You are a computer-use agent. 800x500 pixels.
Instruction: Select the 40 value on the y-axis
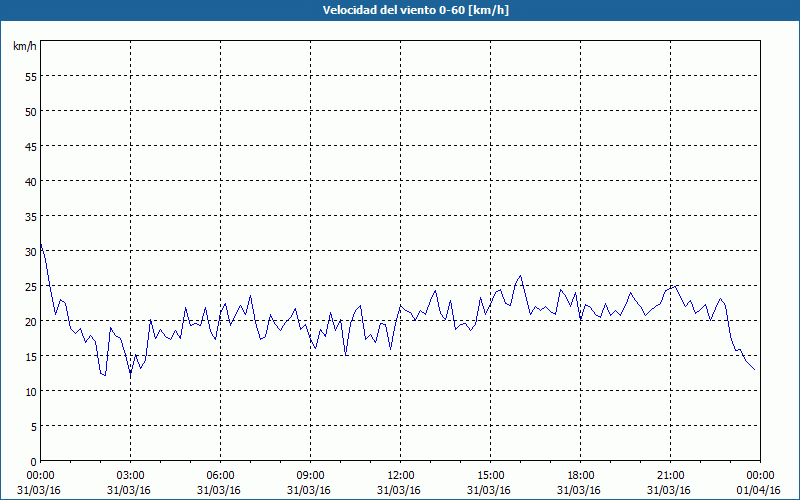(31, 182)
